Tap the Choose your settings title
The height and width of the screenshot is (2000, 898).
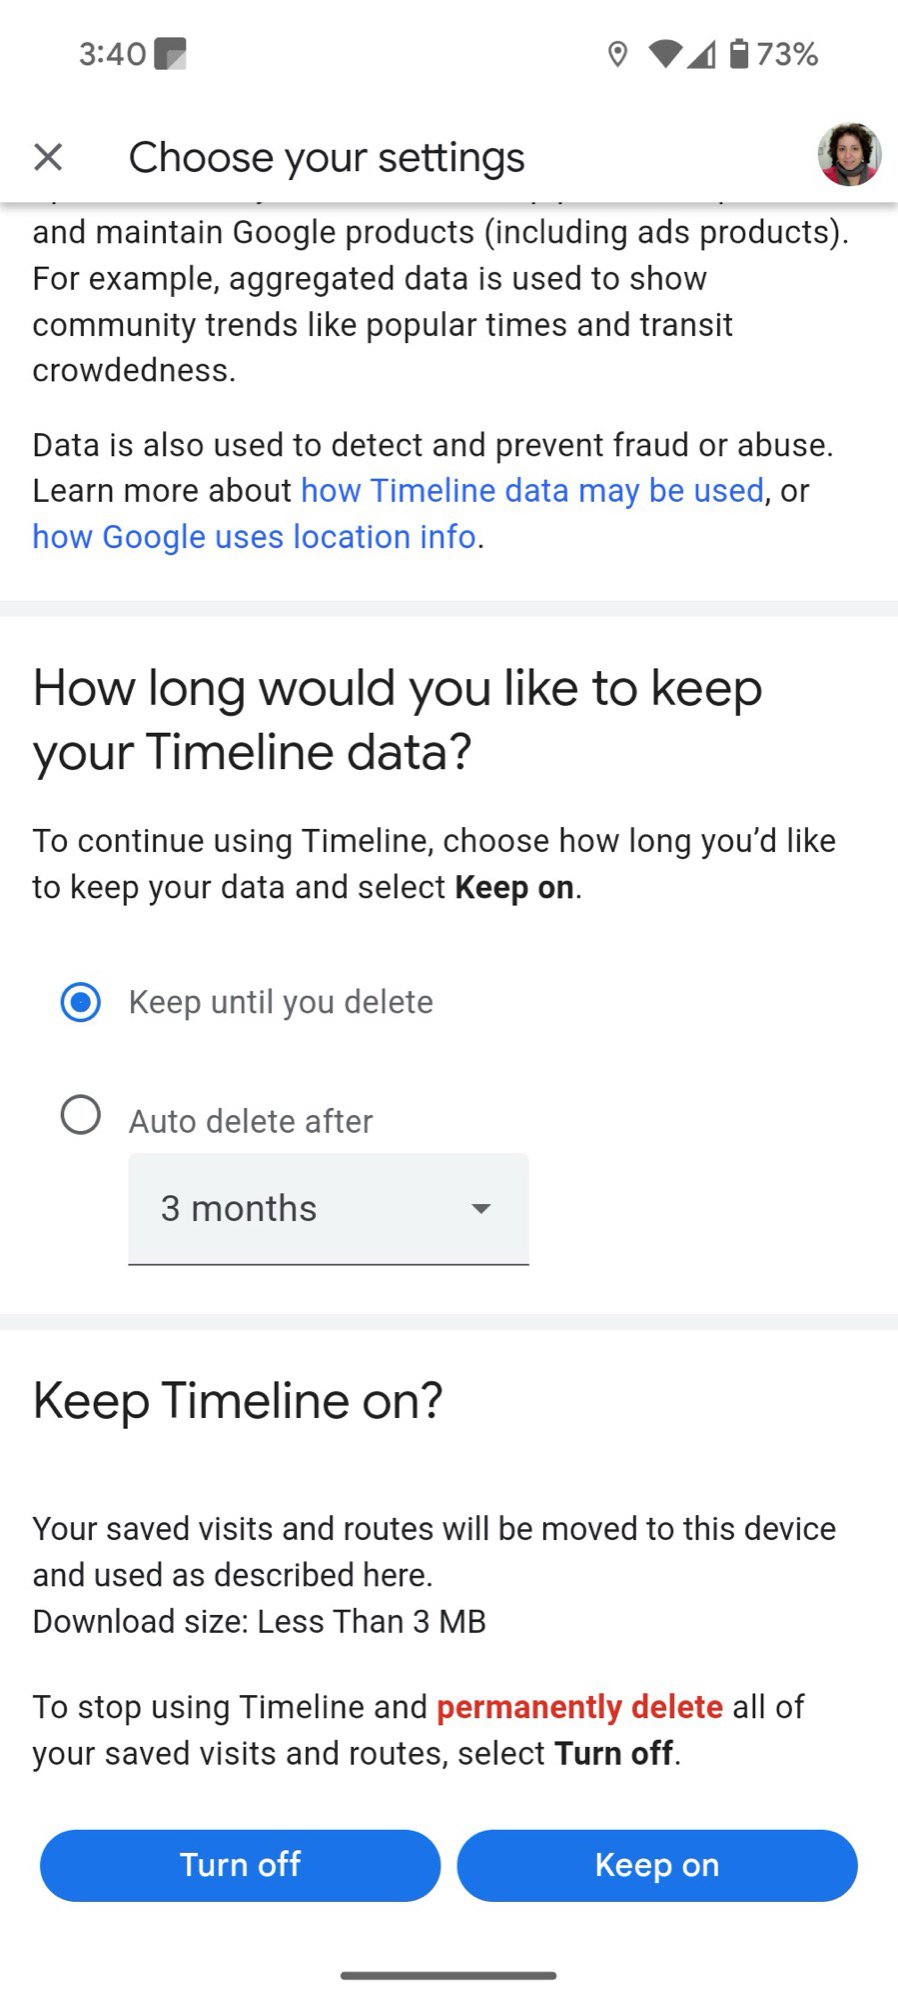(327, 157)
